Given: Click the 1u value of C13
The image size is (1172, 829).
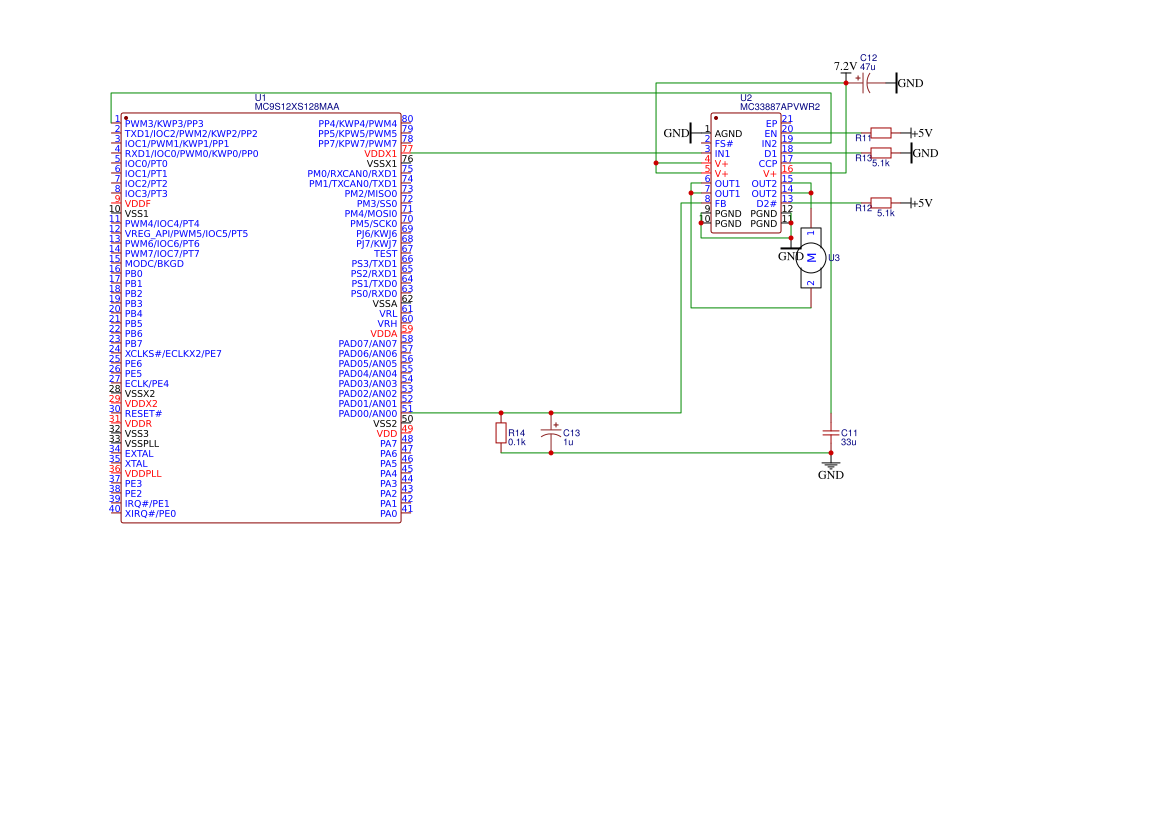Looking at the screenshot, I should tap(568, 443).
